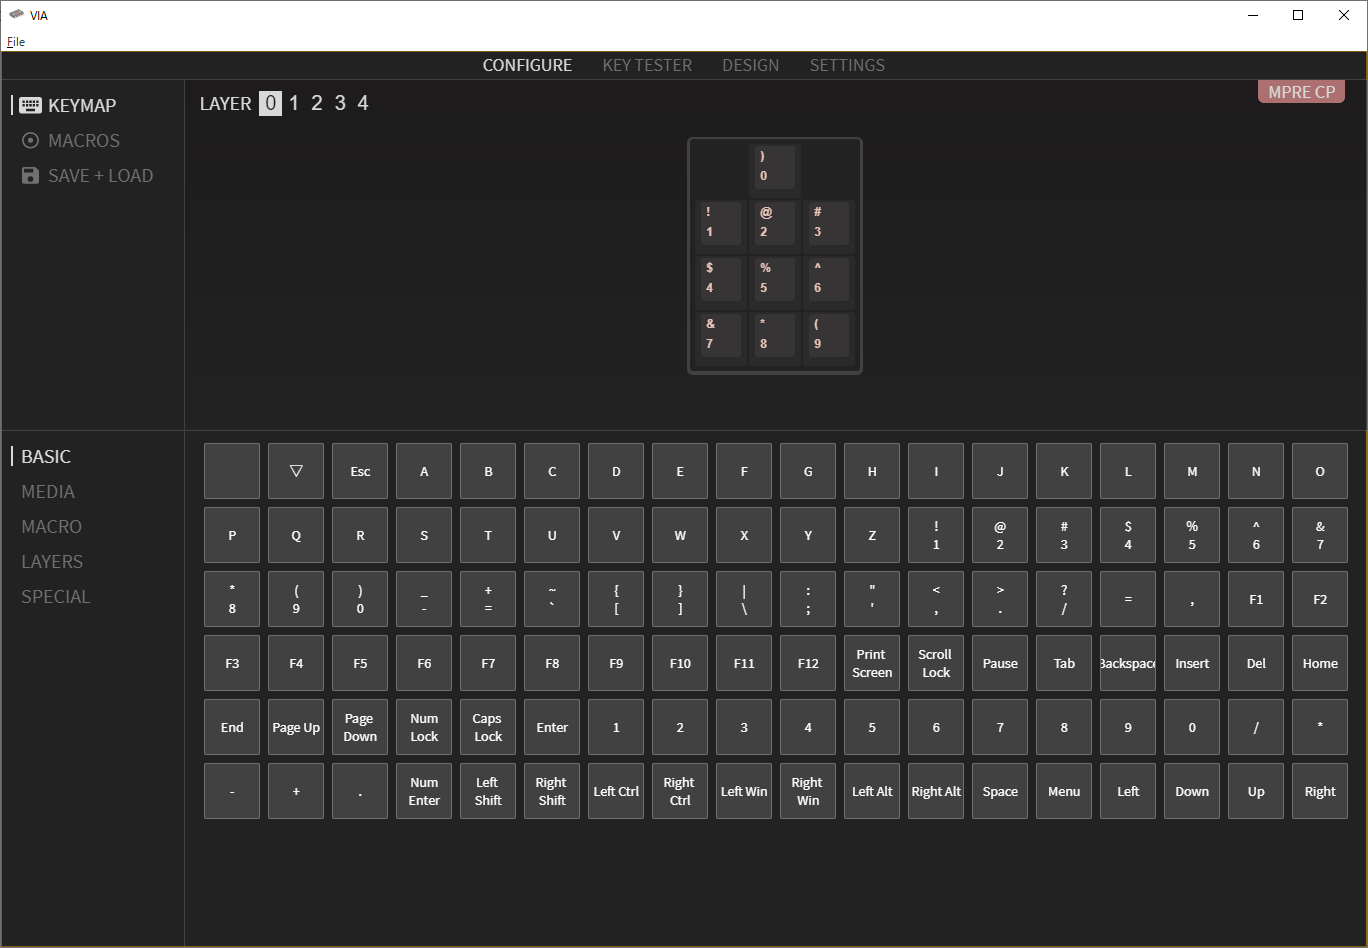Open the KEYMAP section
This screenshot has height=948, width=1368.
click(68, 105)
